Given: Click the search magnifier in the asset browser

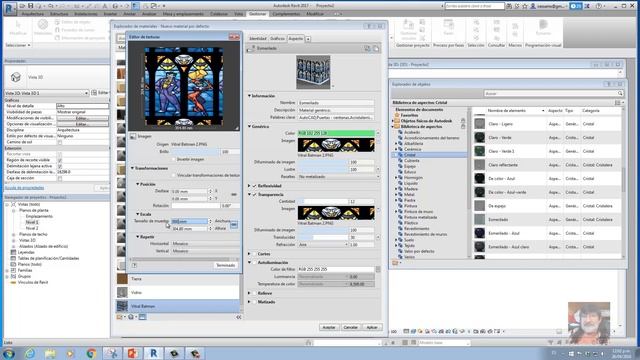Looking at the screenshot, I should point(620,93).
